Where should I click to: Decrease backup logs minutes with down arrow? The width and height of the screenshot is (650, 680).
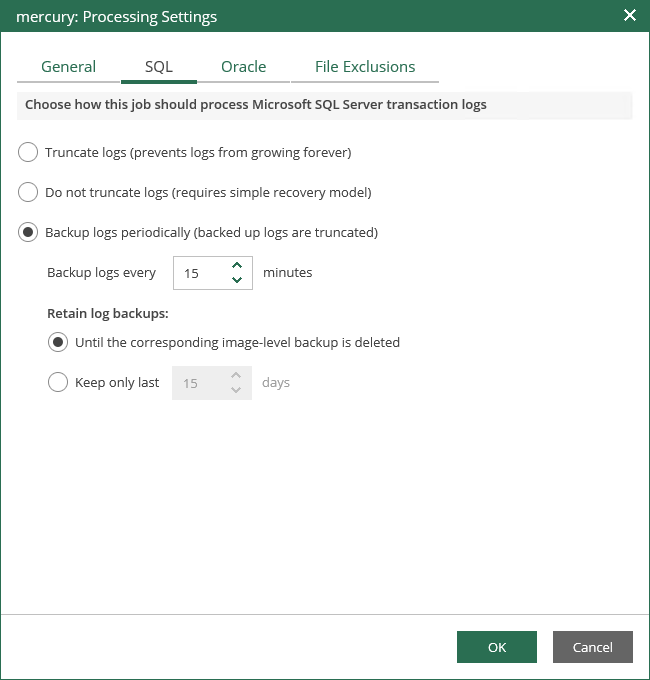(x=237, y=280)
